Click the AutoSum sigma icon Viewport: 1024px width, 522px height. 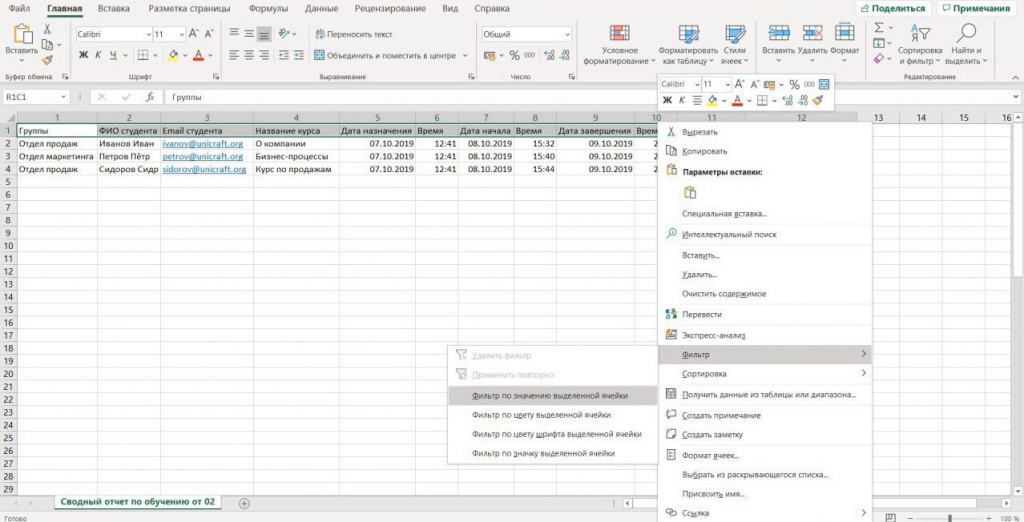point(879,28)
